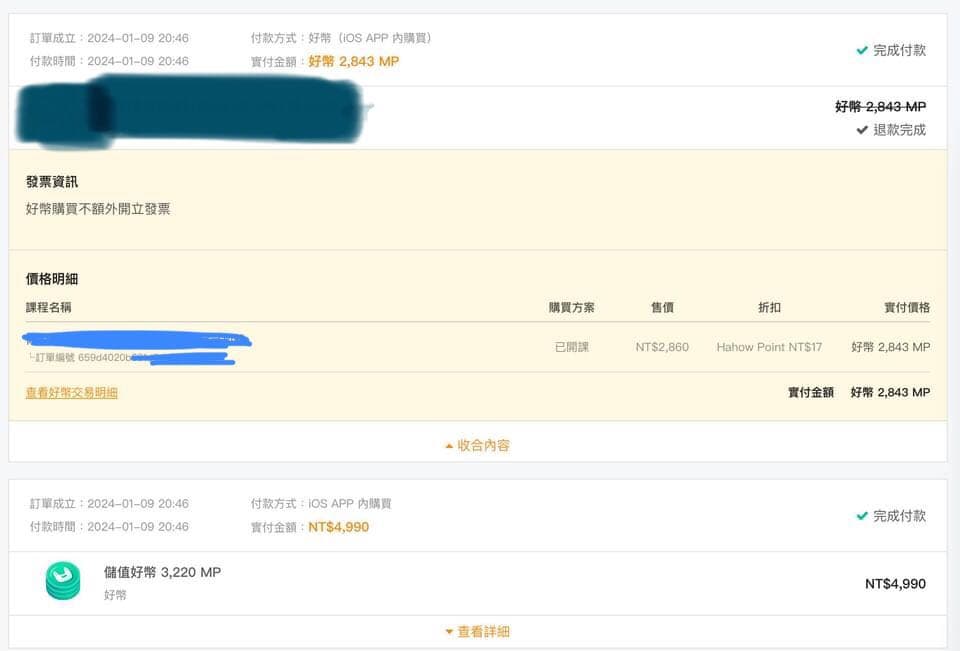
Task: Click the 退款完成 status label
Action: 899,130
